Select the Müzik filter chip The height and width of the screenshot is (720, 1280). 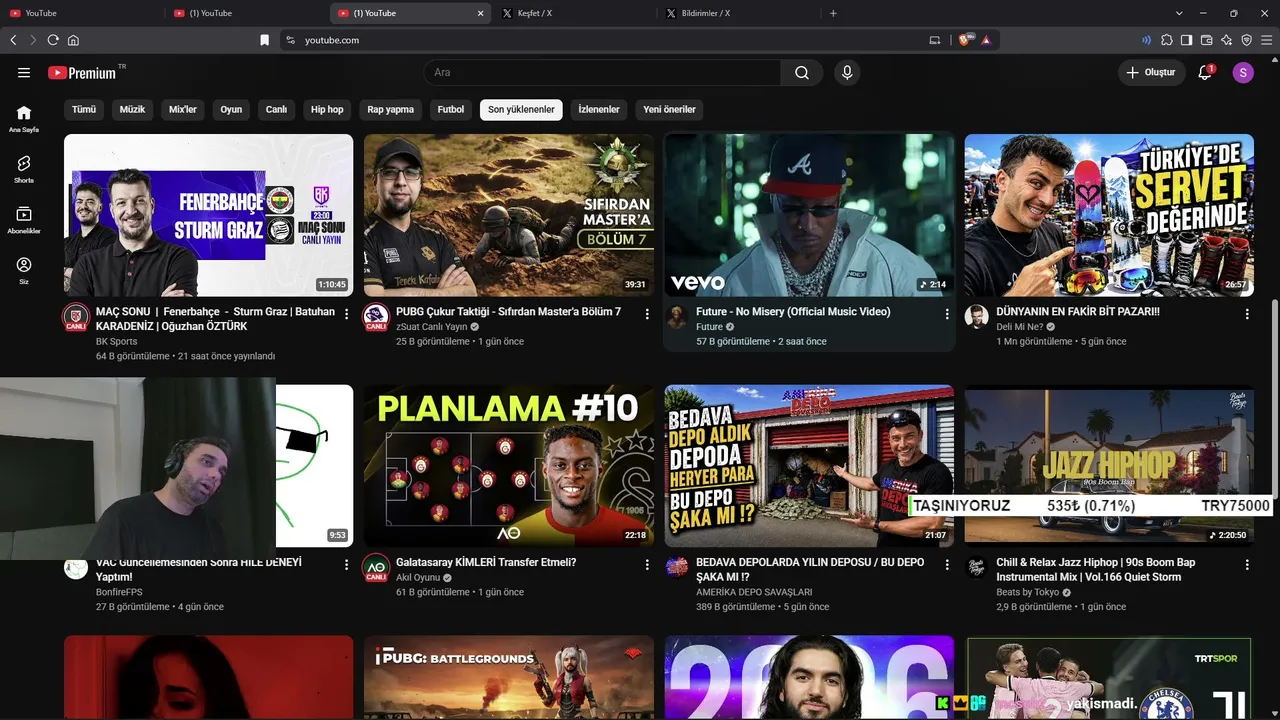point(132,110)
